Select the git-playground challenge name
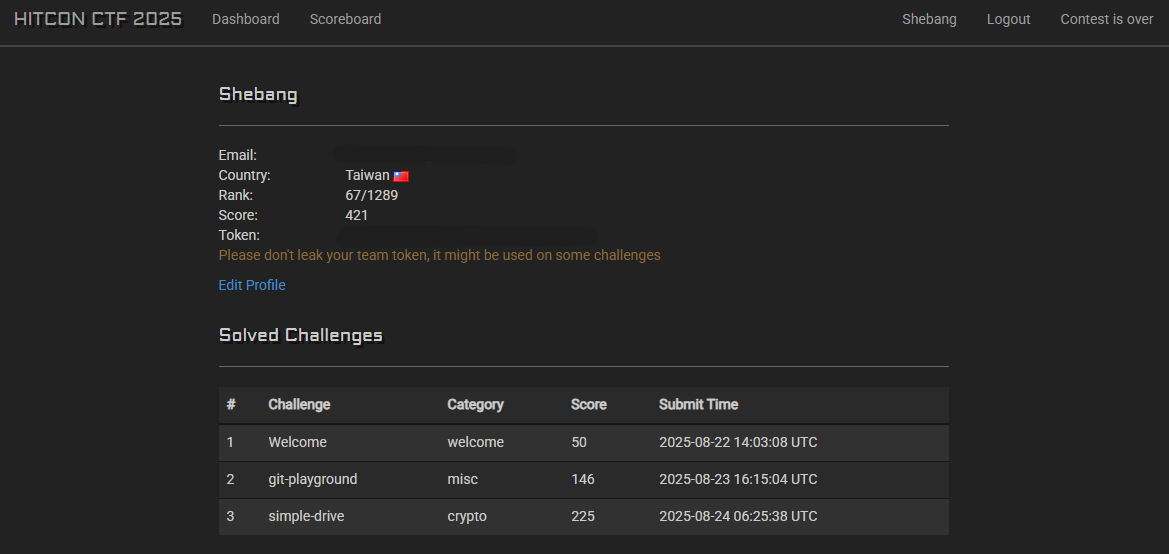This screenshot has width=1169, height=554. [x=312, y=479]
